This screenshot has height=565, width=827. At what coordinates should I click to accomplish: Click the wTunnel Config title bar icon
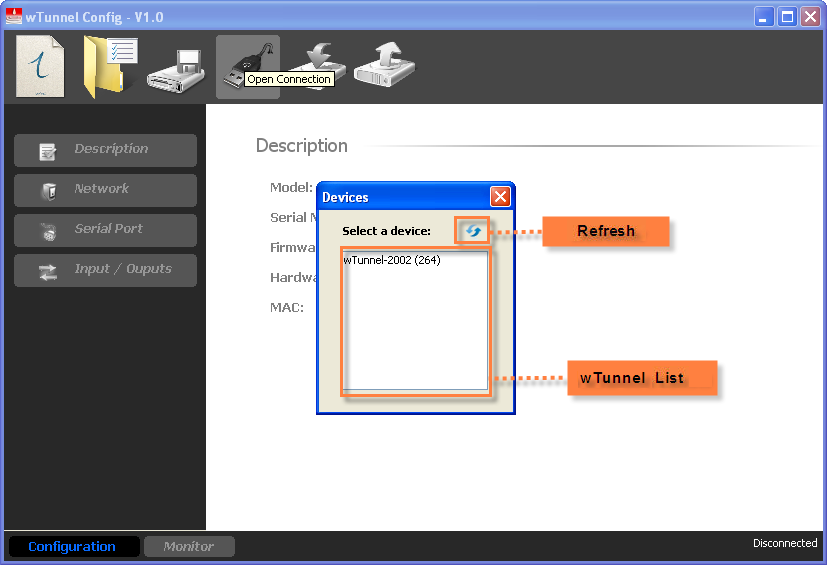[x=13, y=16]
